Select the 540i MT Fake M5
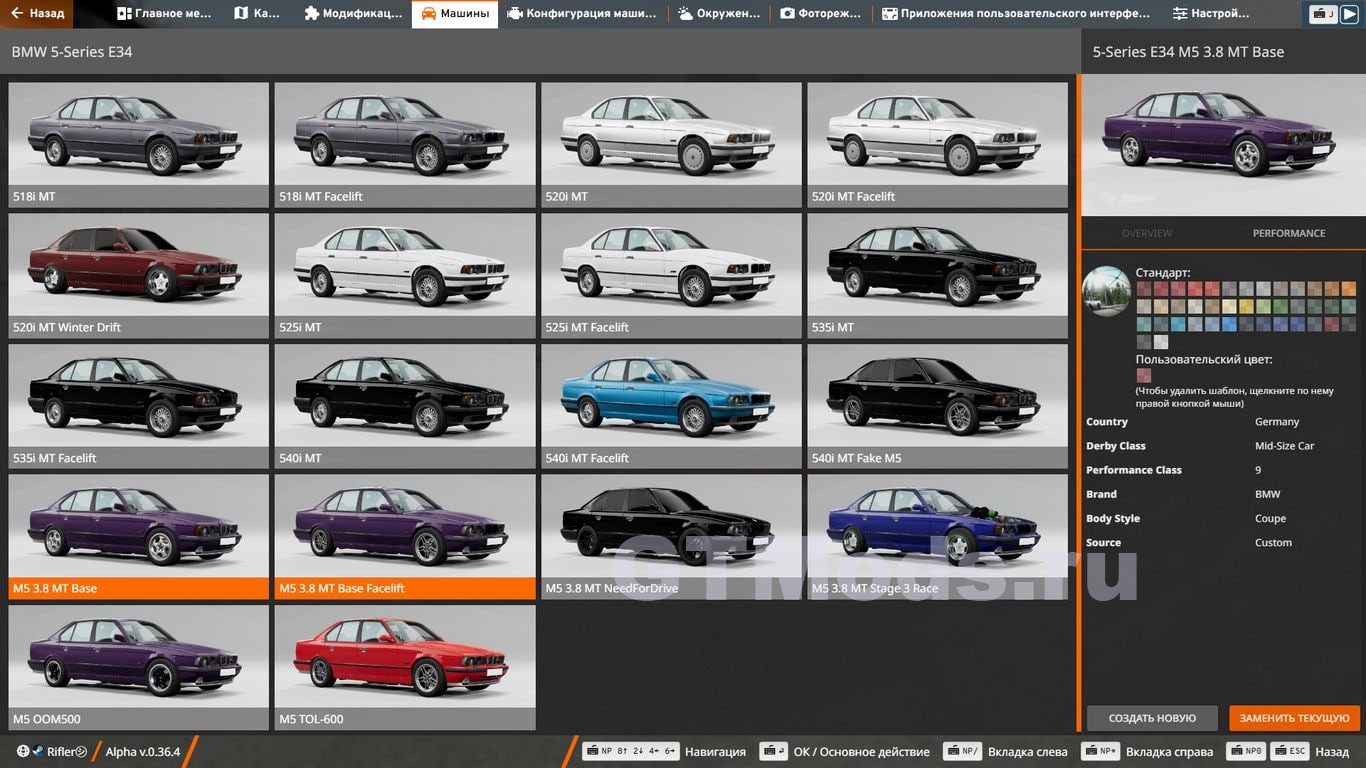The image size is (1366, 768). coord(938,406)
